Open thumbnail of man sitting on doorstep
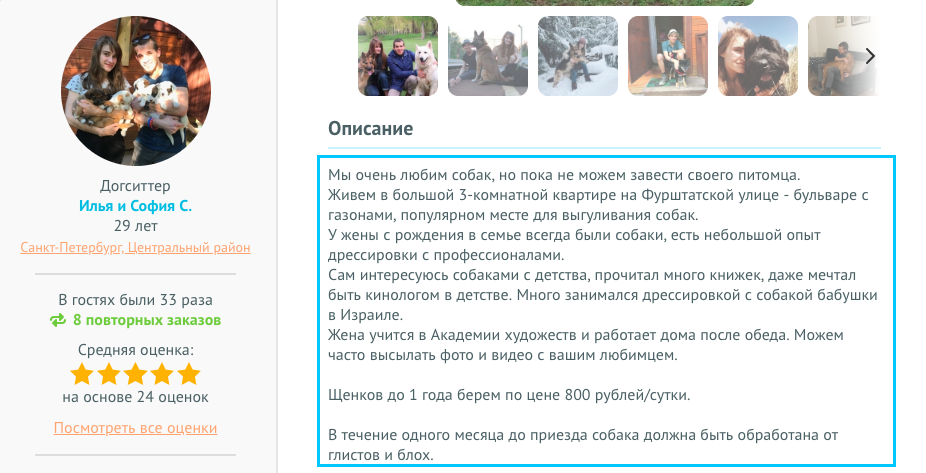Screen dimensions: 926x473 click(667, 56)
